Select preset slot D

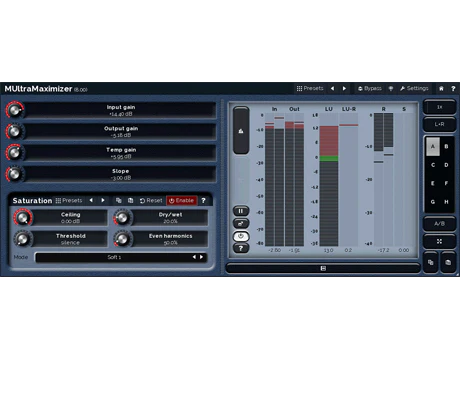tap(446, 165)
